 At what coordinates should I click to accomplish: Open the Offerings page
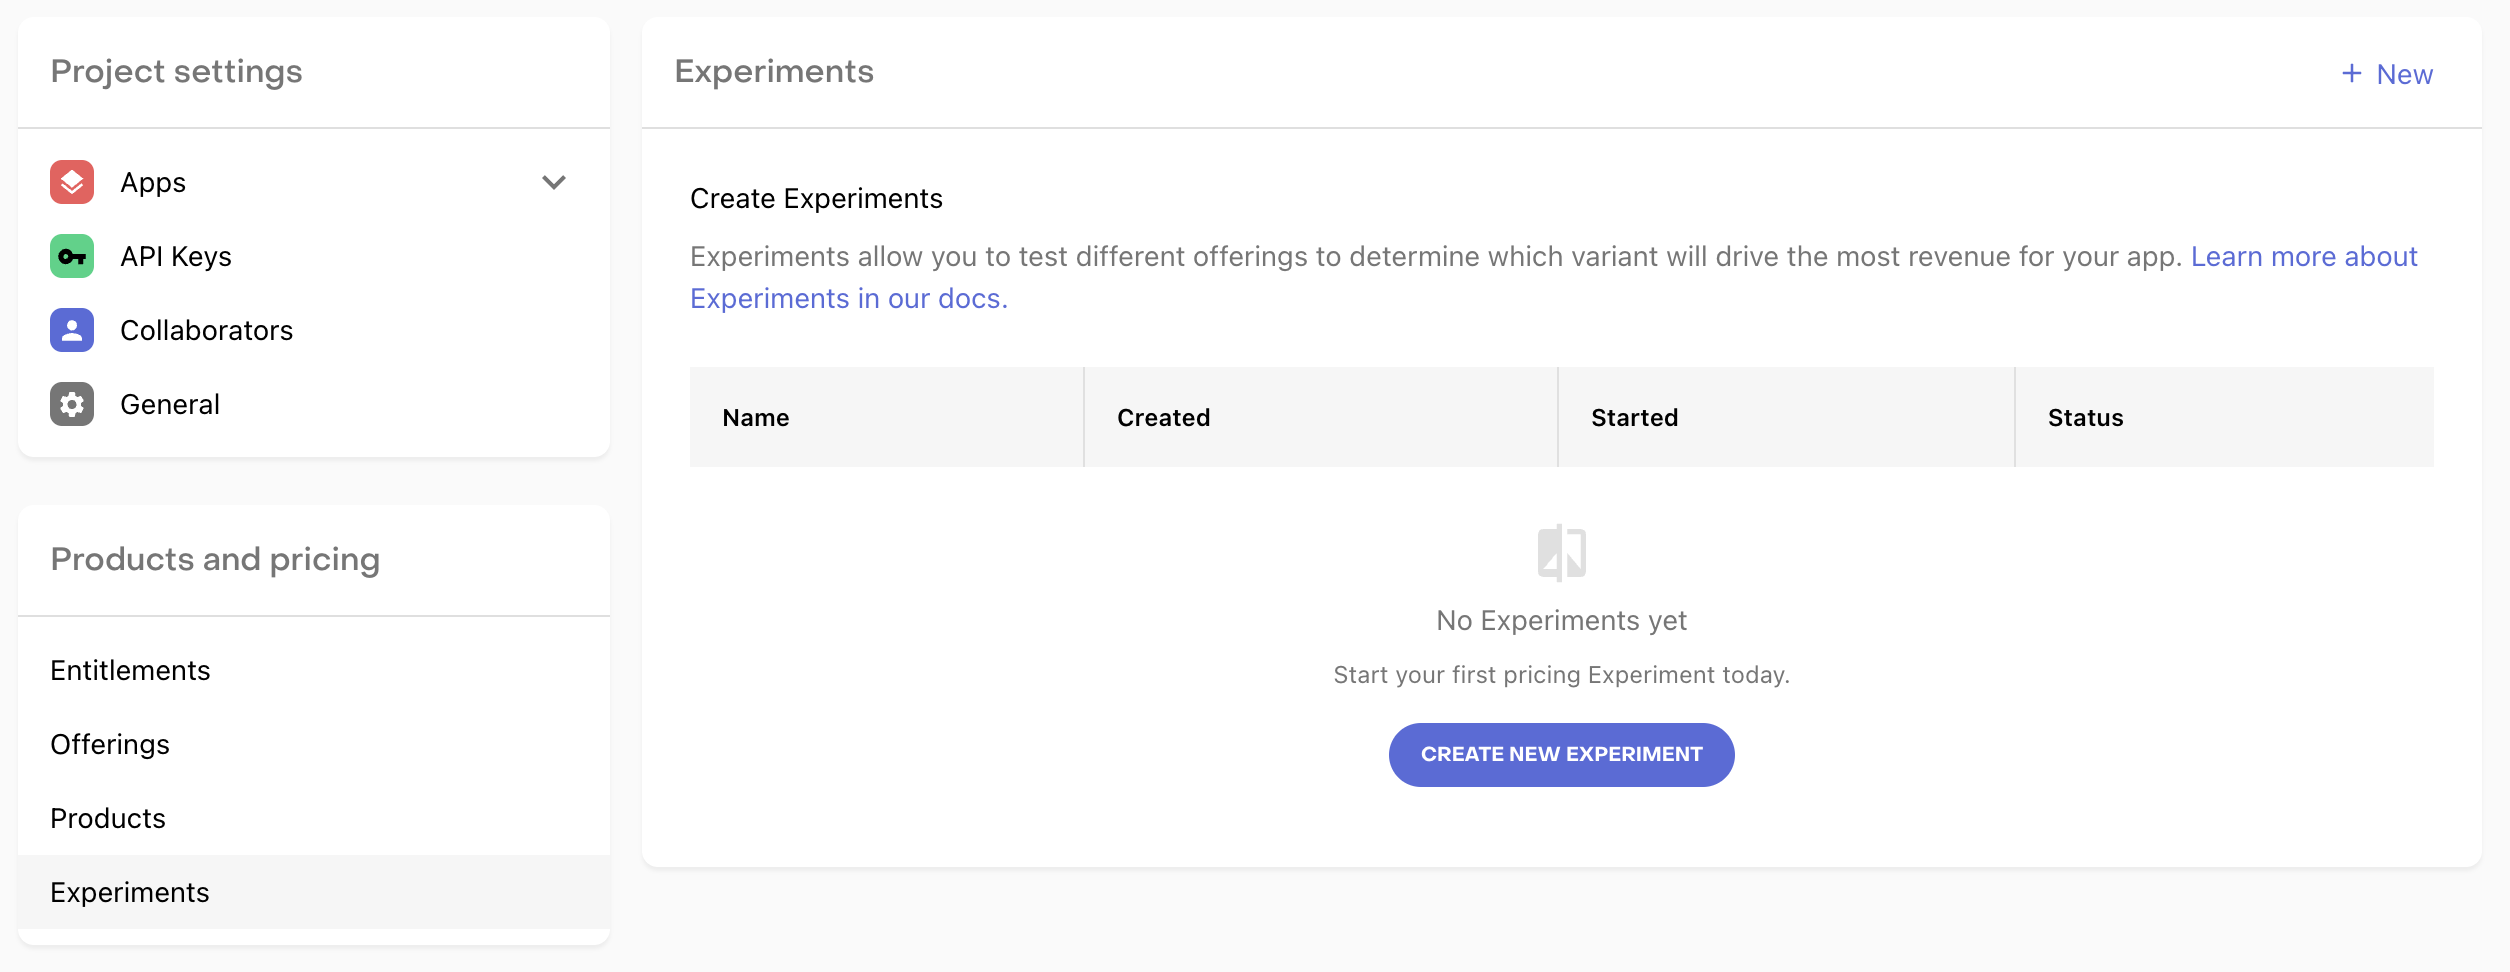(x=110, y=744)
